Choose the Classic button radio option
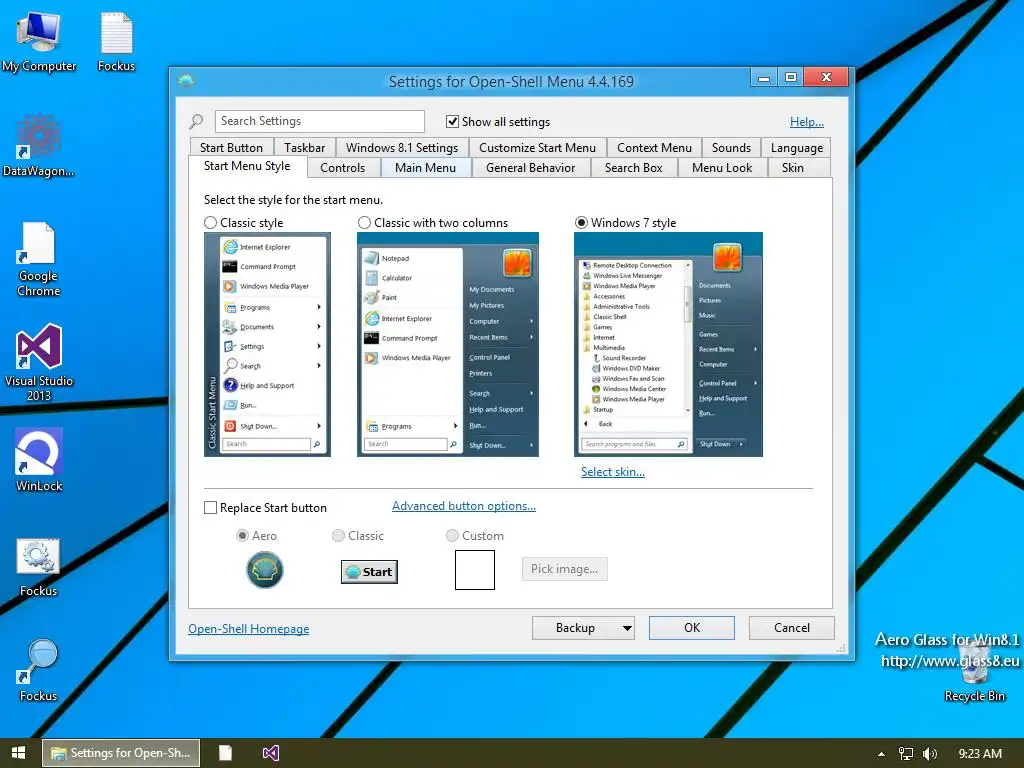 tap(338, 536)
